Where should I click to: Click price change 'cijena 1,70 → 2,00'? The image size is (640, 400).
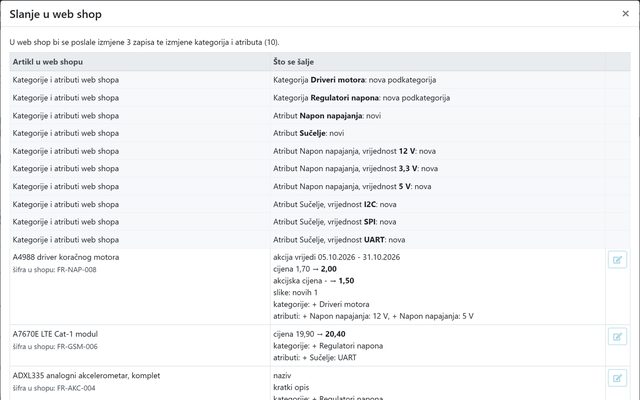tap(304, 269)
